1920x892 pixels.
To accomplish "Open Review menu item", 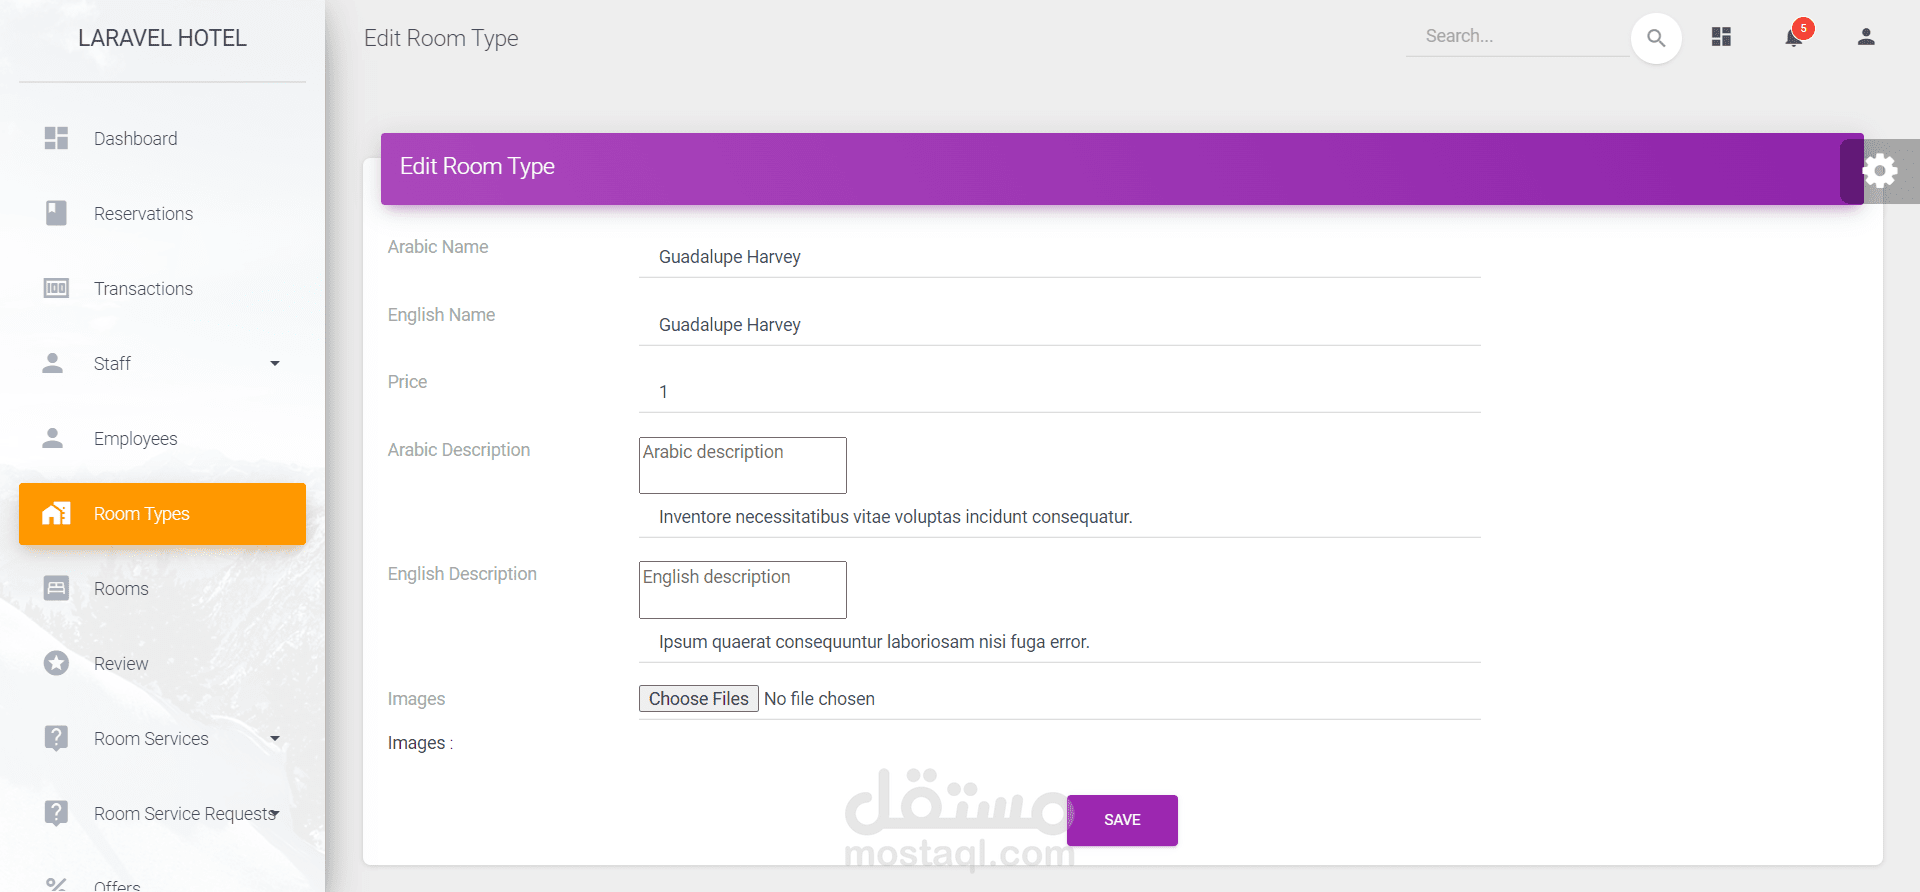I will [162, 663].
